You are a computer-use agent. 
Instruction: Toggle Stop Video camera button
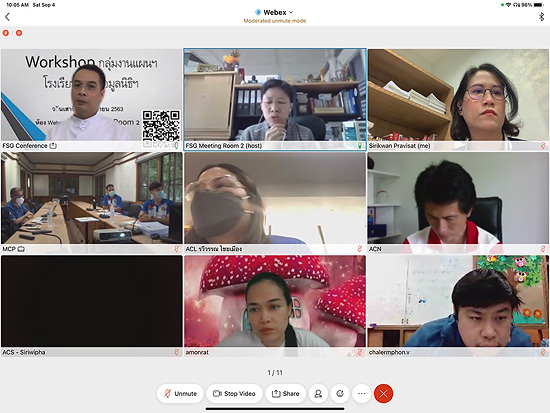coord(234,393)
